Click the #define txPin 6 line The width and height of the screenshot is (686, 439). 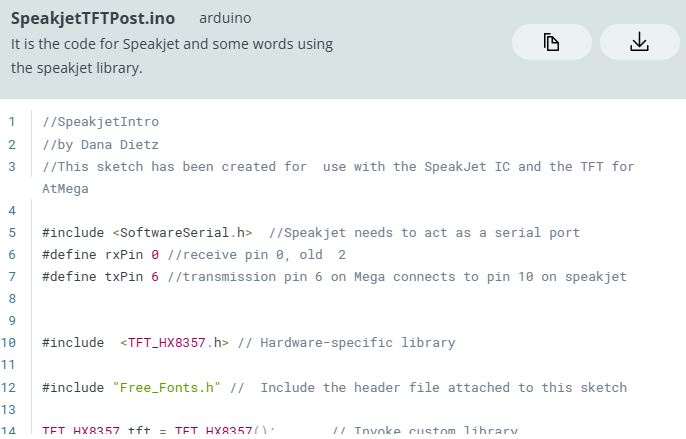coord(334,277)
